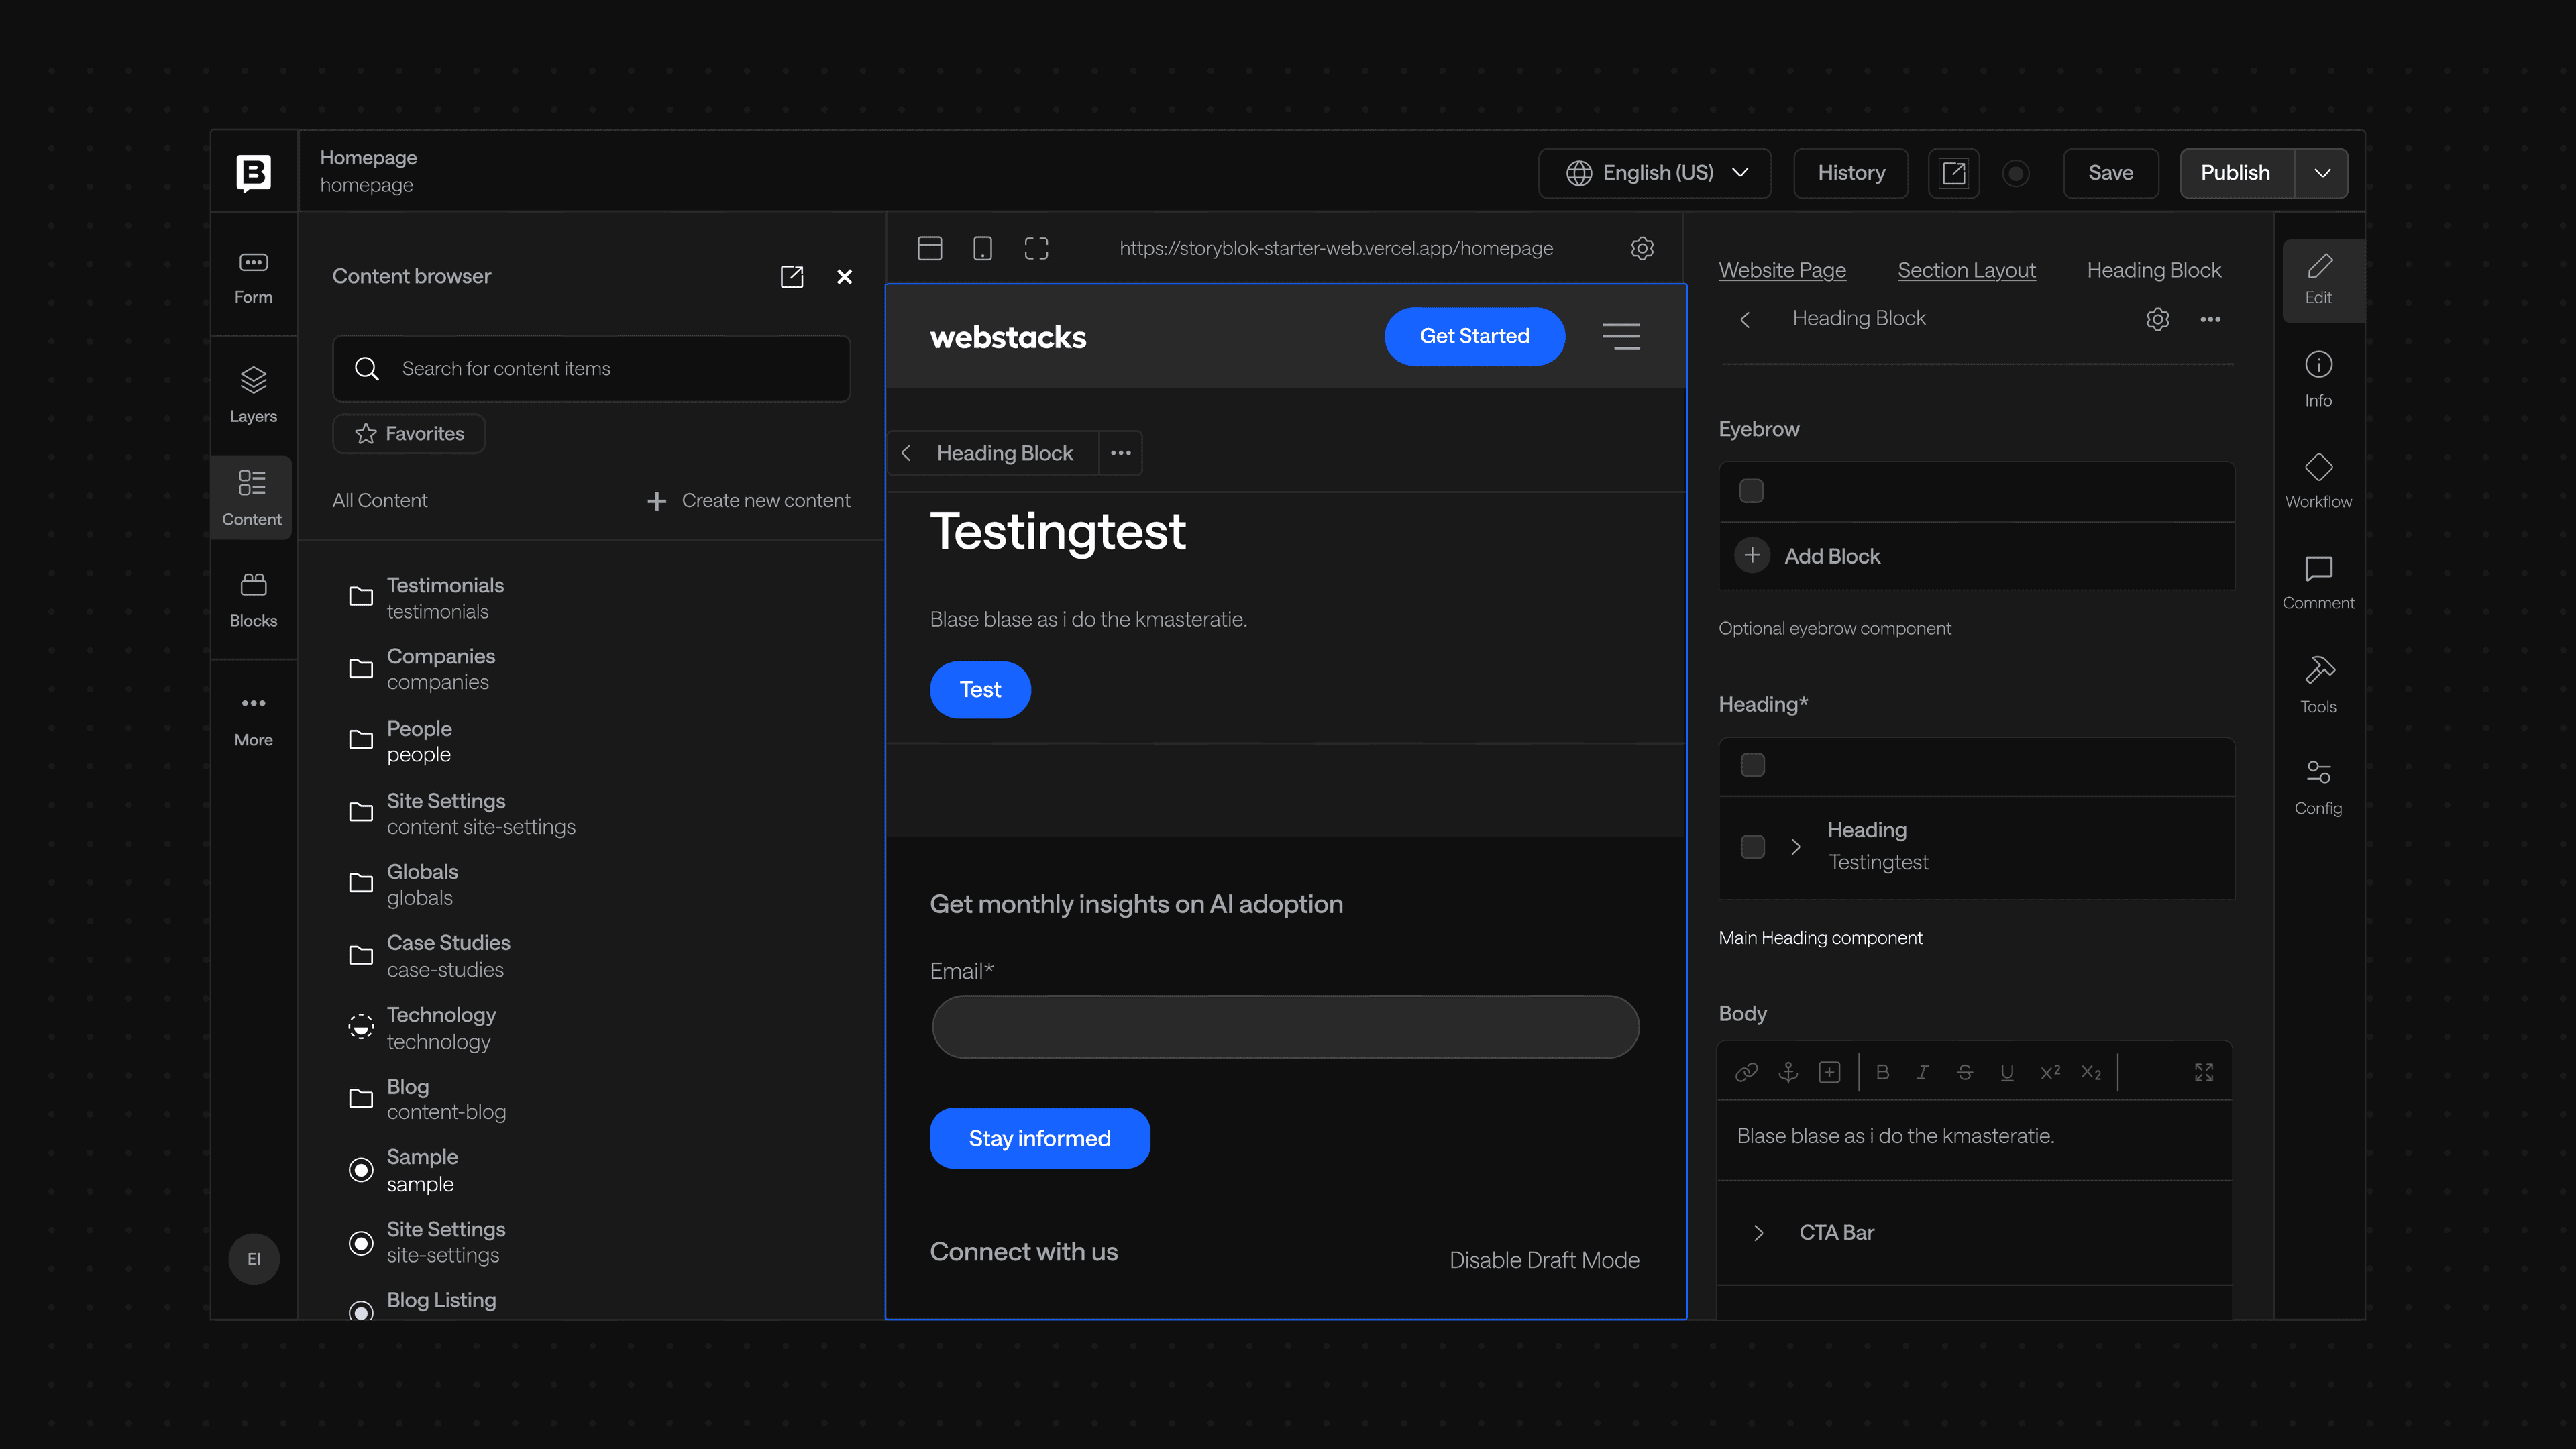Pop out the Content browser

coord(791,277)
